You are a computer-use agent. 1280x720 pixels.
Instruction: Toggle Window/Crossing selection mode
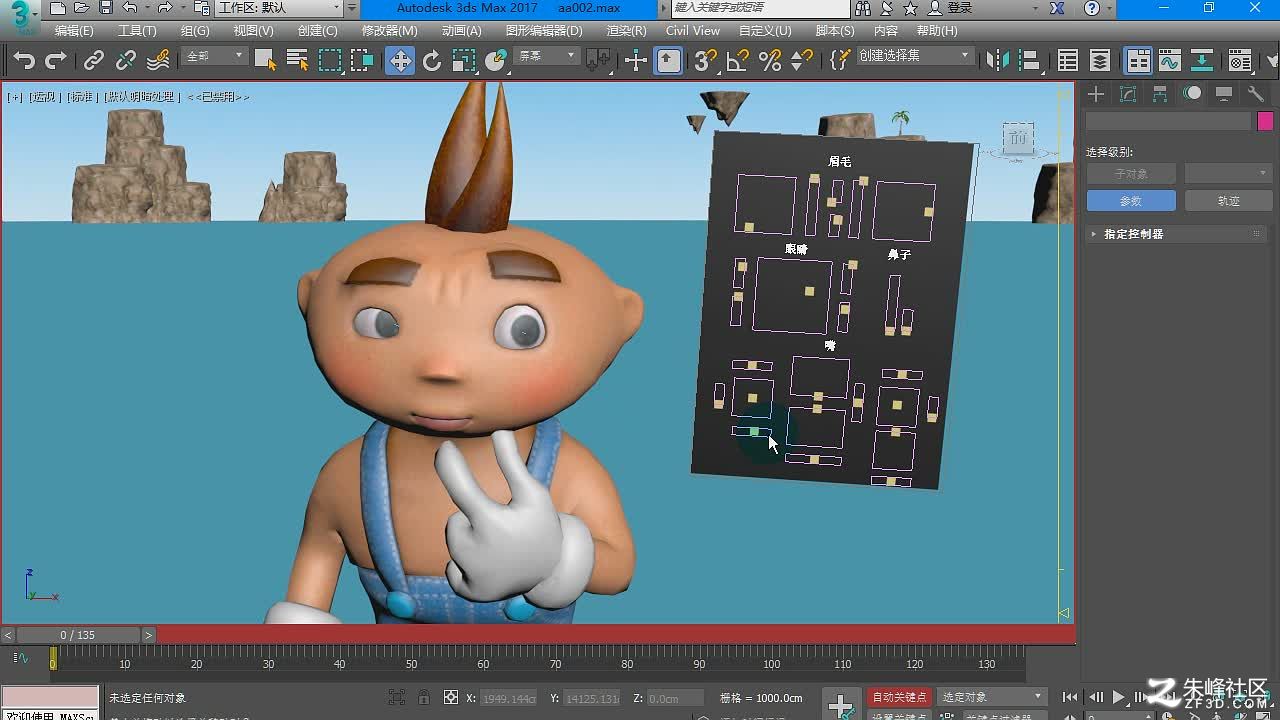(362, 61)
